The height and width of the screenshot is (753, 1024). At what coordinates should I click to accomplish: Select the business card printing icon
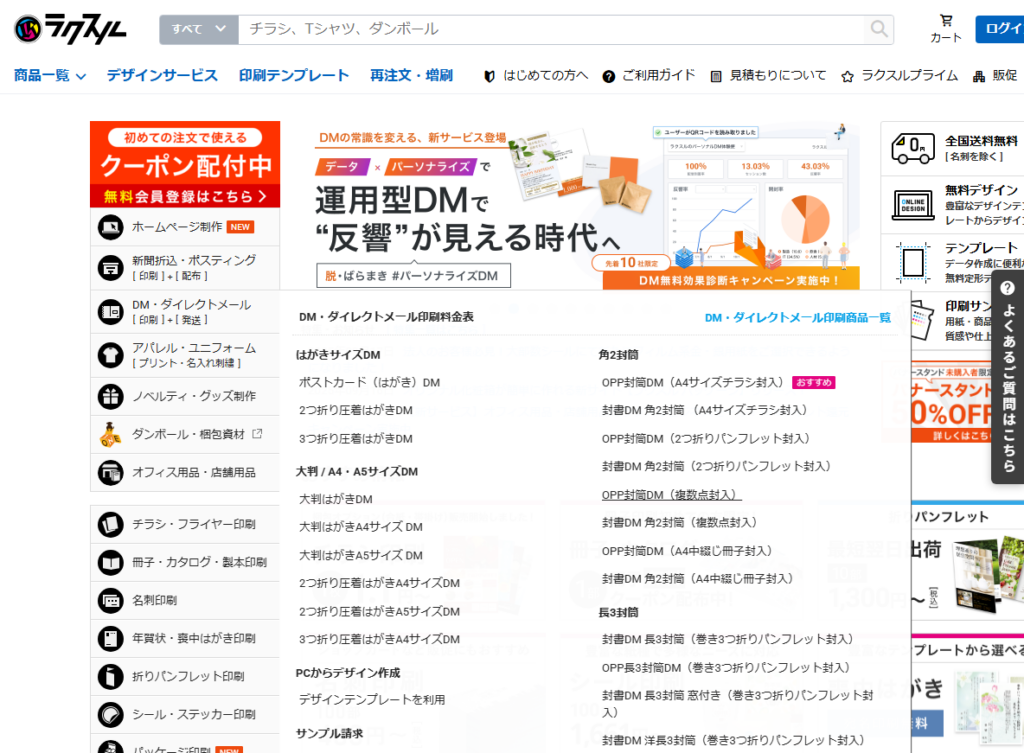(110, 600)
